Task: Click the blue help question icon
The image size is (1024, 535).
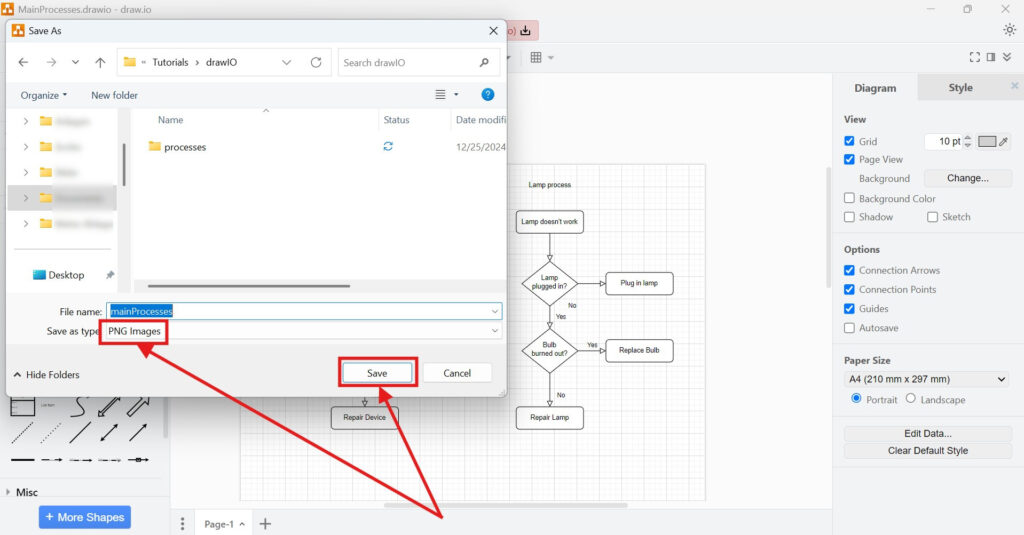Action: tap(488, 95)
